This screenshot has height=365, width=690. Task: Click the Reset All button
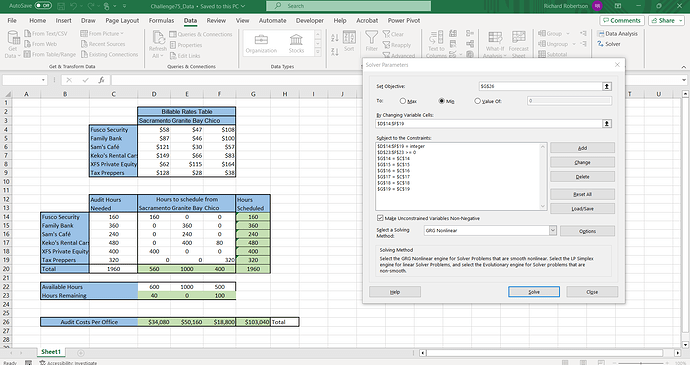[582, 194]
